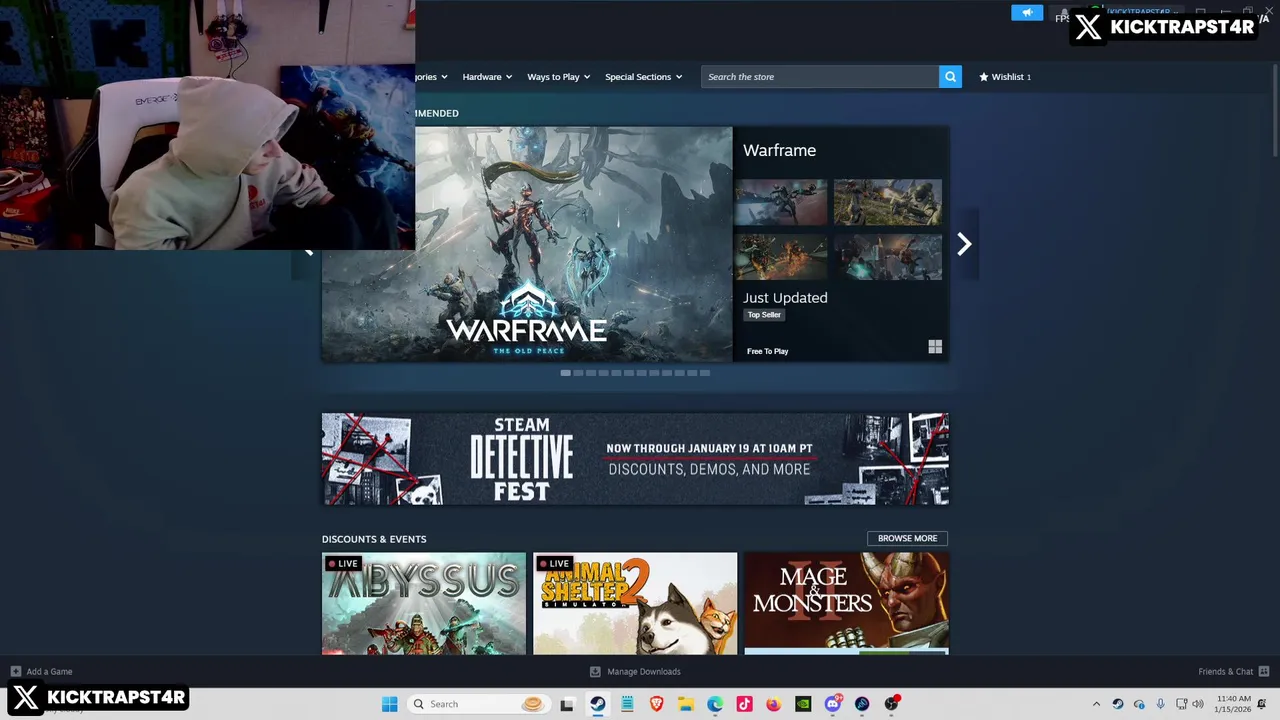The height and width of the screenshot is (720, 1280).
Task: Click in the Search the store field
Action: tap(820, 77)
